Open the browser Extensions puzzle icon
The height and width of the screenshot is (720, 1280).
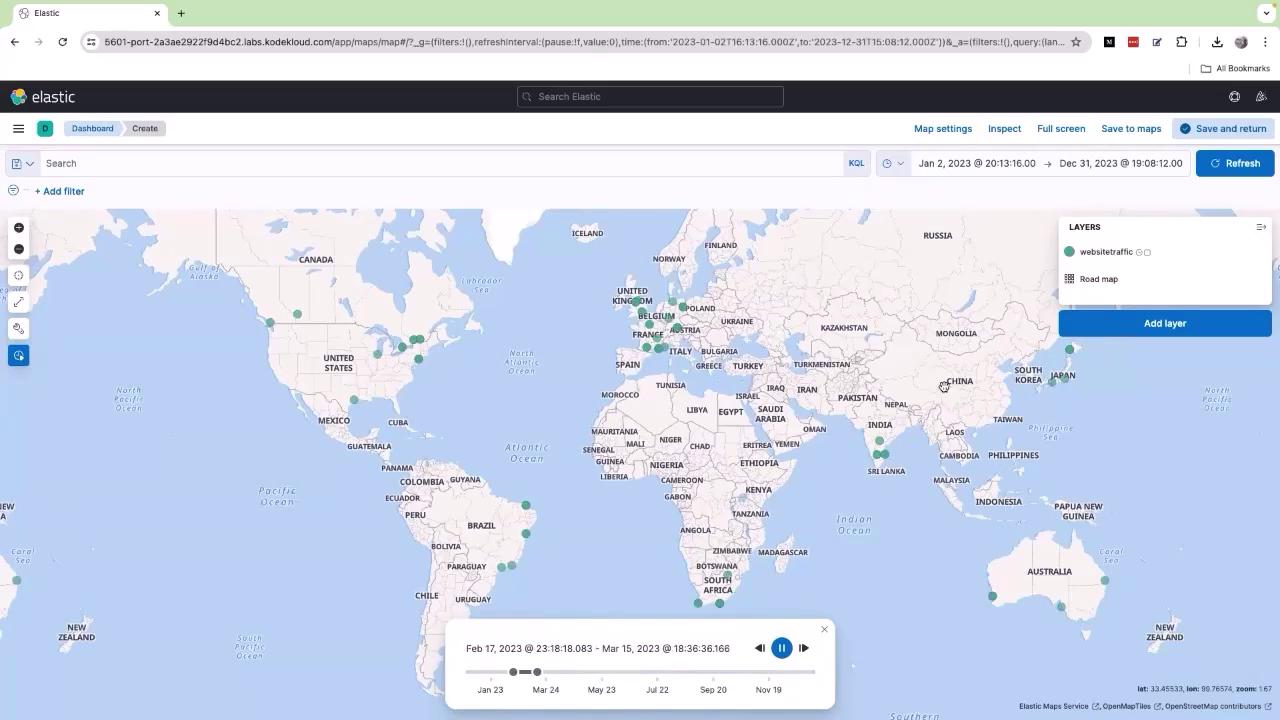(x=1181, y=42)
